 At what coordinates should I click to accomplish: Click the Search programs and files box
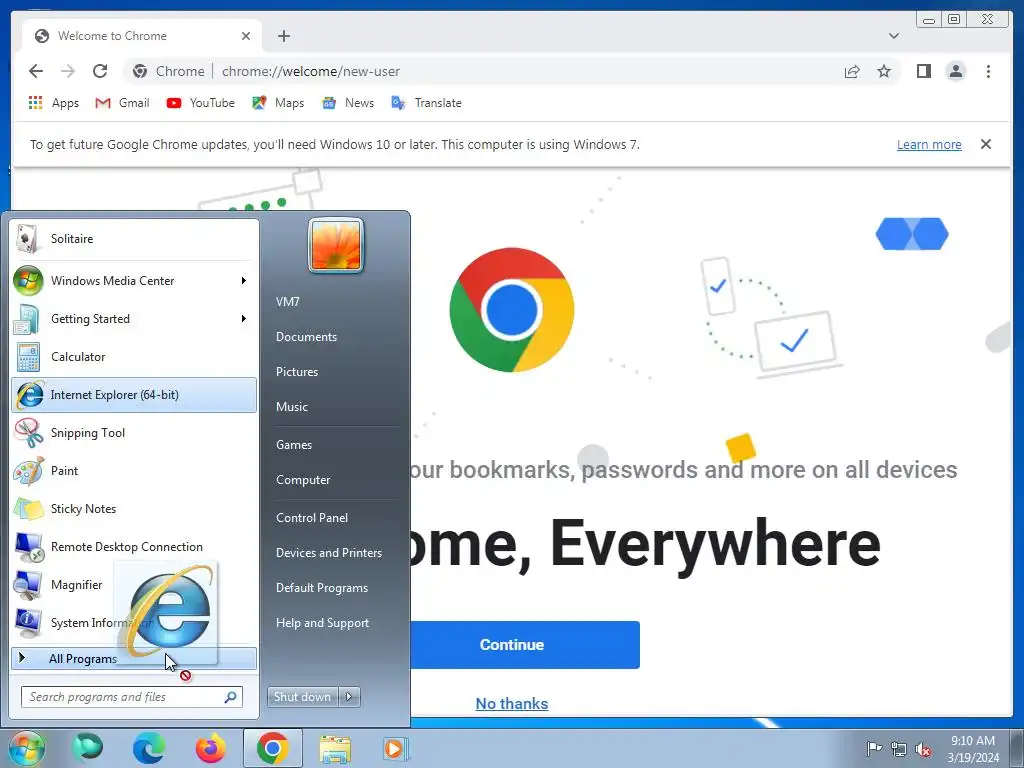(131, 697)
